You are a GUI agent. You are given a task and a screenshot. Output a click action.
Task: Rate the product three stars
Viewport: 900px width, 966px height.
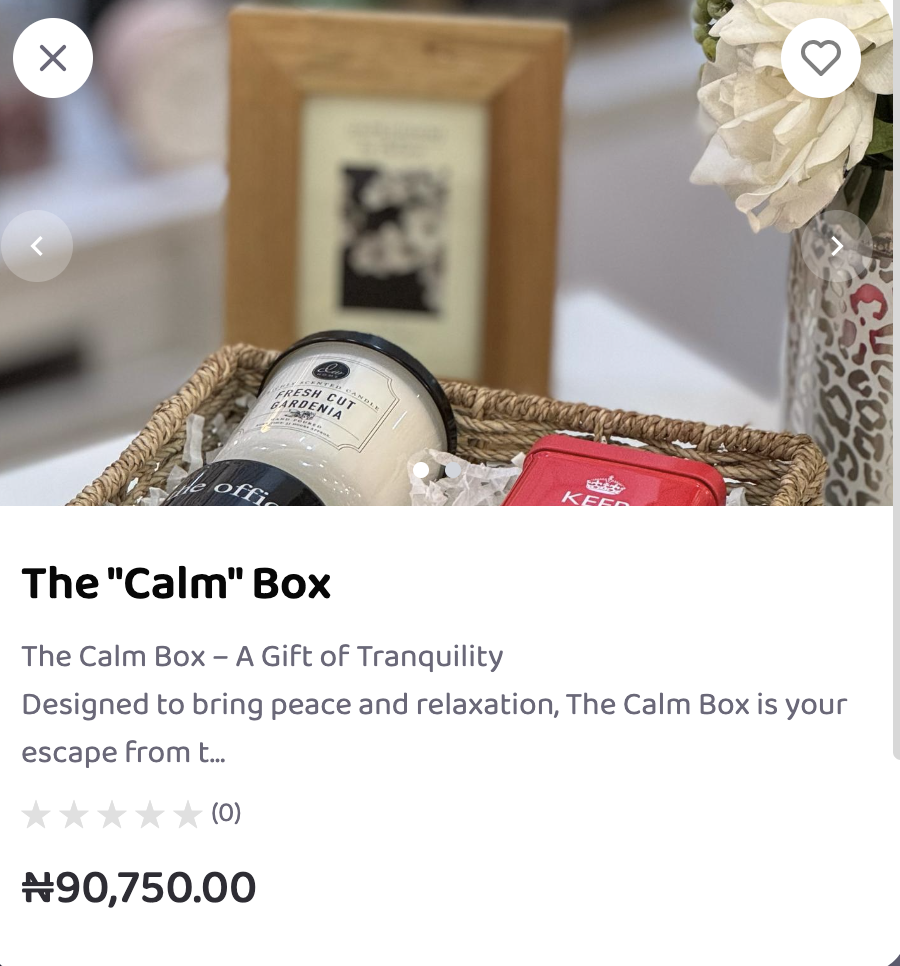click(112, 814)
